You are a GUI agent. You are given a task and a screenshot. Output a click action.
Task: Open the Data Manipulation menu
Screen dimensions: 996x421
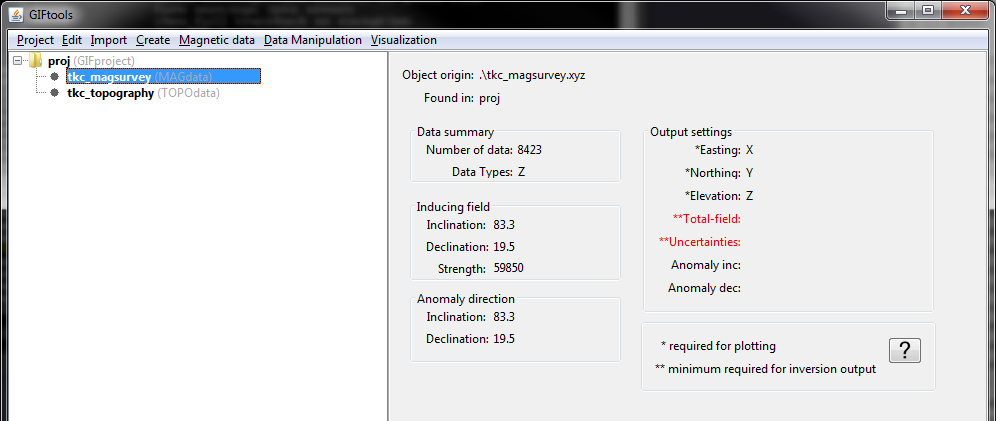click(x=313, y=40)
